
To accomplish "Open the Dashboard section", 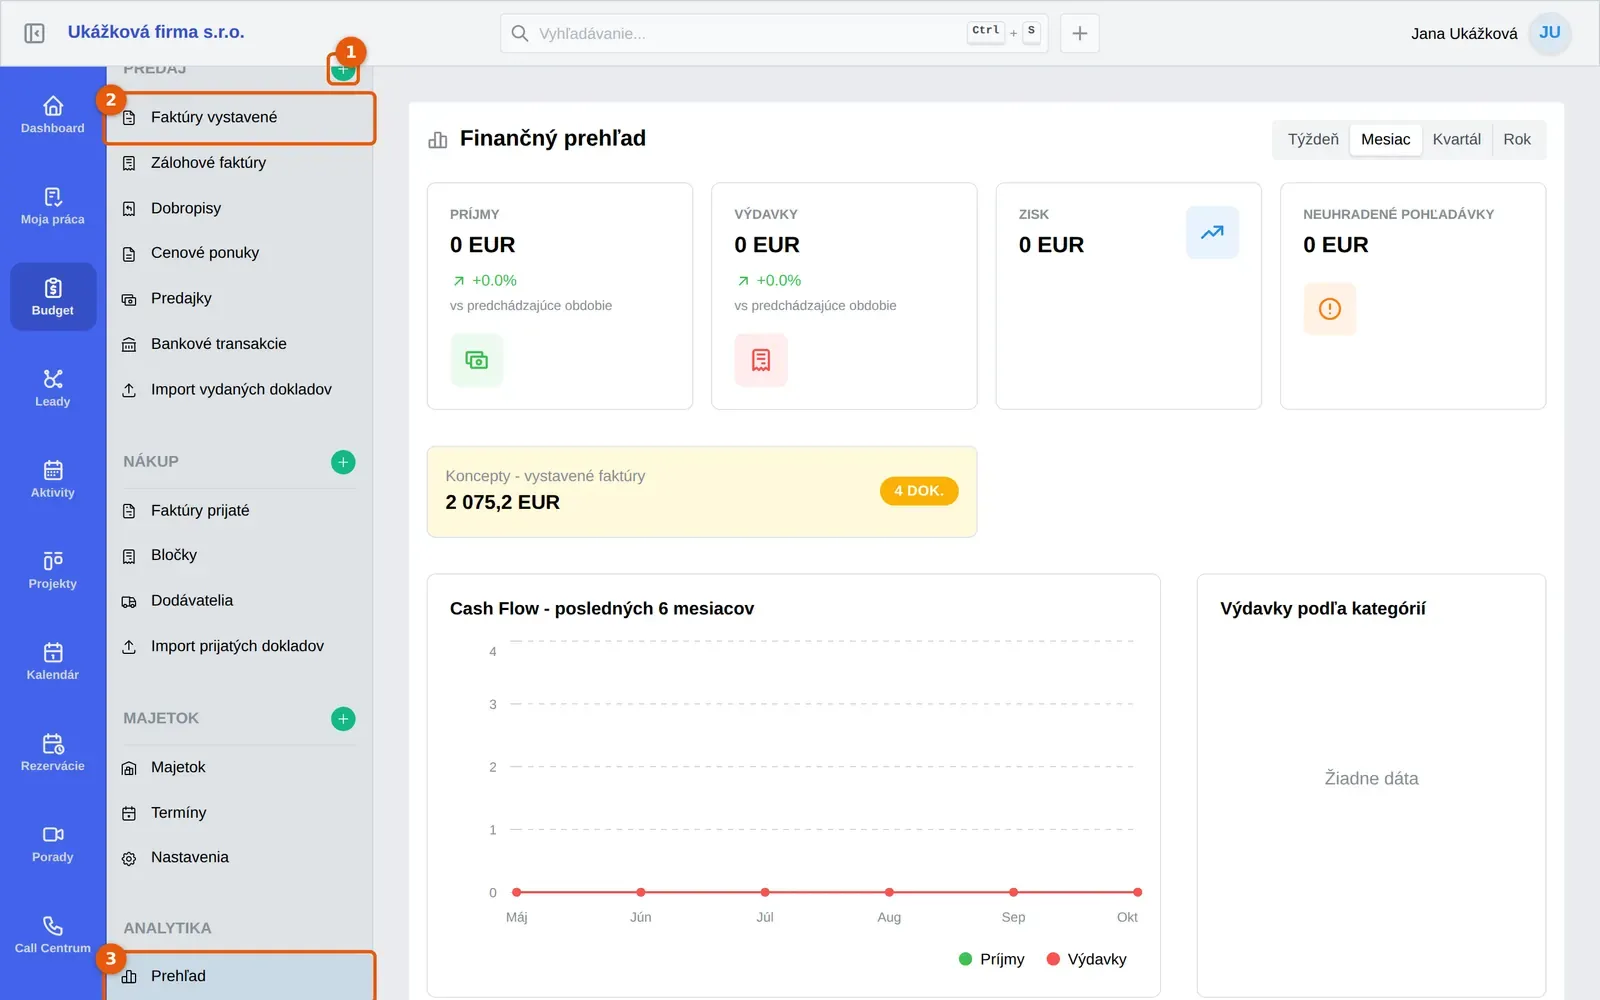I will pyautogui.click(x=53, y=114).
